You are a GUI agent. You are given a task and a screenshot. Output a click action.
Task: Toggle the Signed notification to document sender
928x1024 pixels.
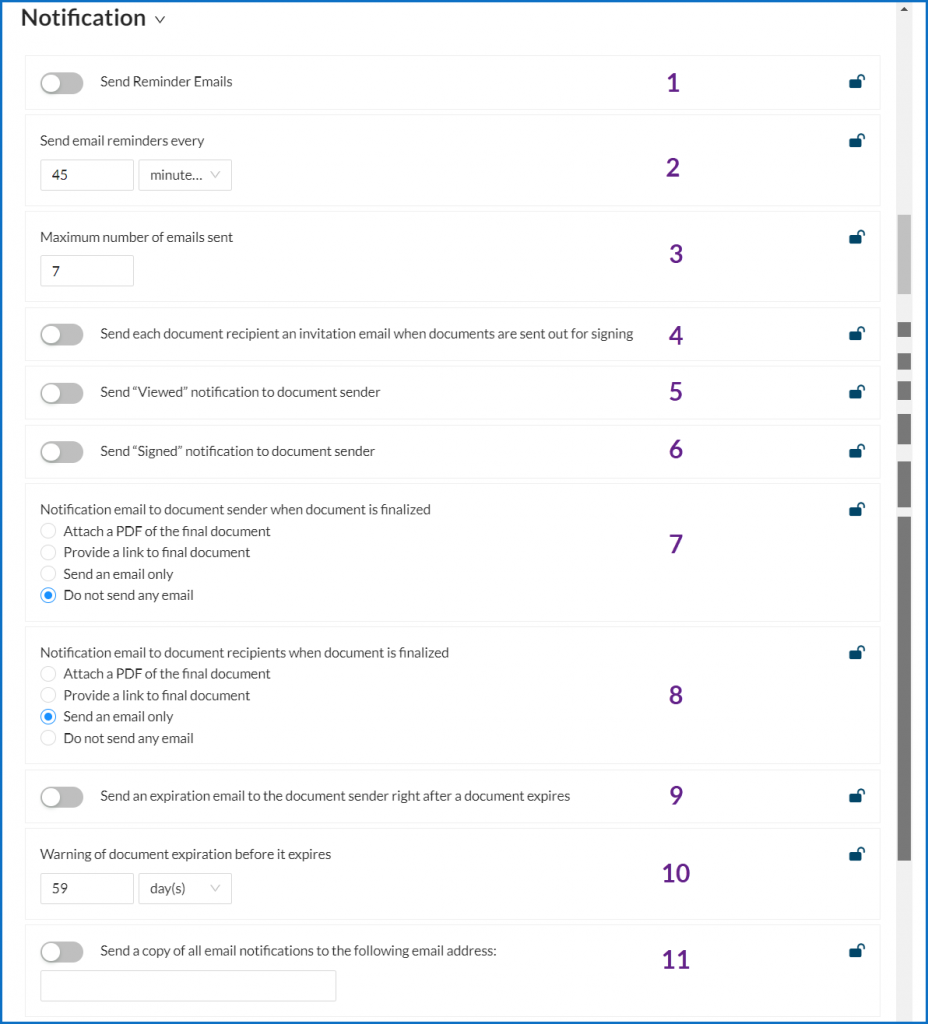point(61,452)
